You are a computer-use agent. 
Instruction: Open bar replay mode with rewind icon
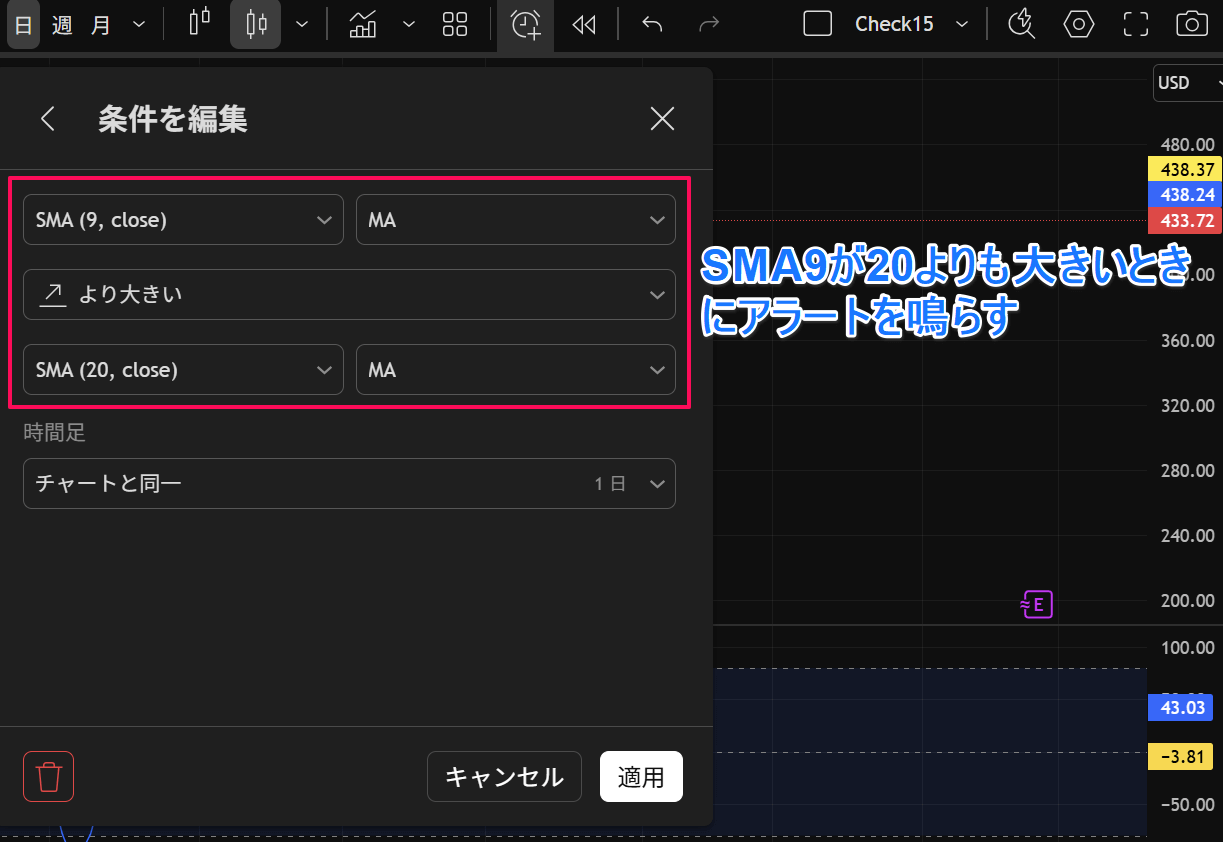point(584,24)
